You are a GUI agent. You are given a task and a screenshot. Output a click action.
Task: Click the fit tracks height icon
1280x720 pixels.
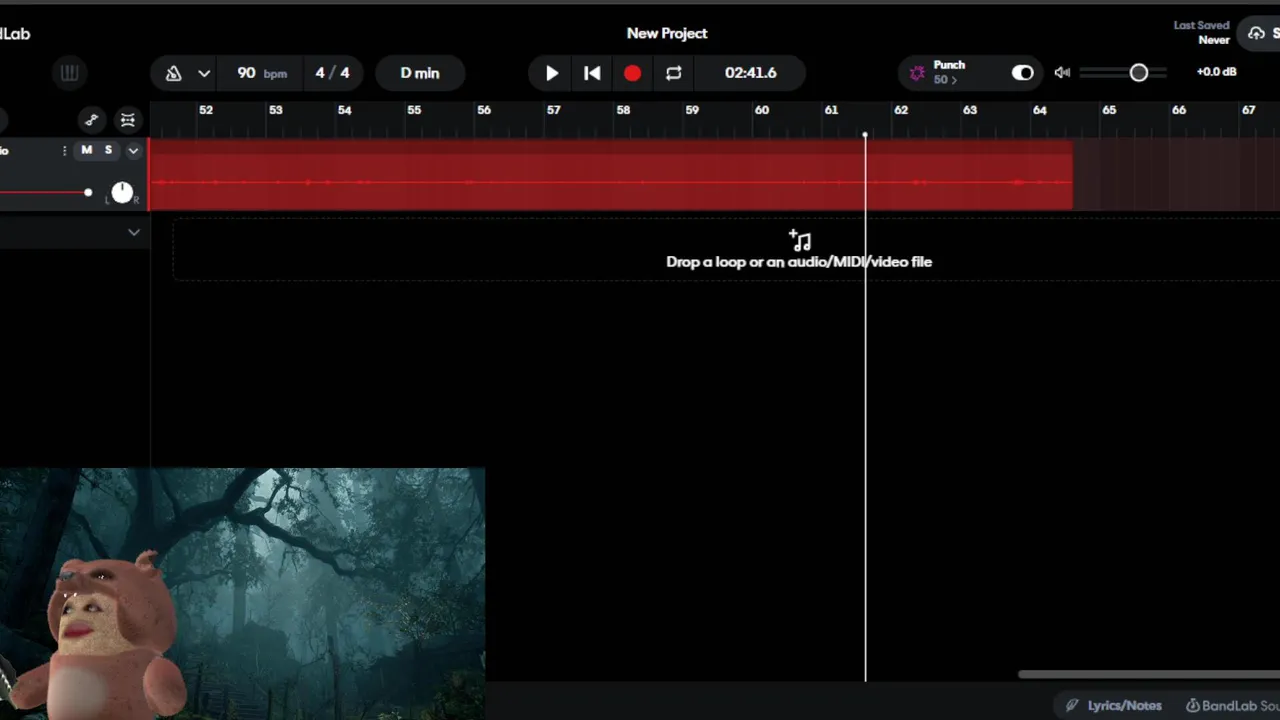pos(128,120)
